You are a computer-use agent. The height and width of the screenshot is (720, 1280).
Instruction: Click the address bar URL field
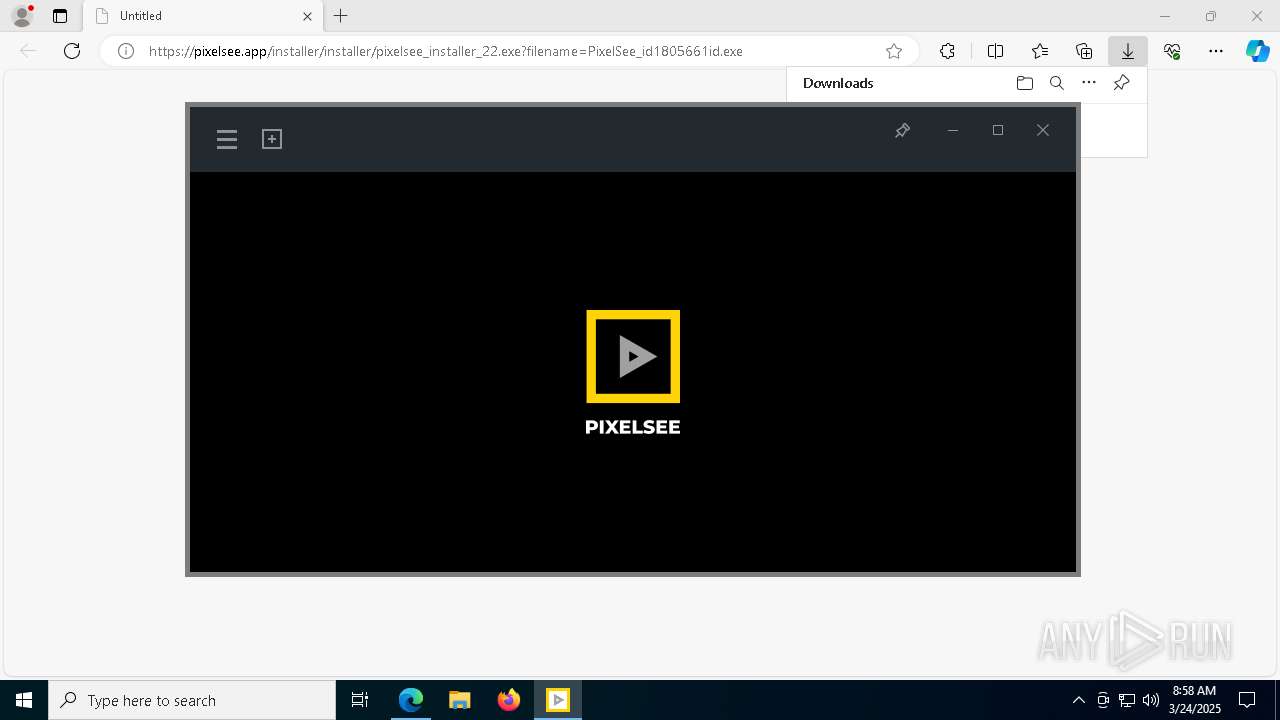tap(509, 51)
